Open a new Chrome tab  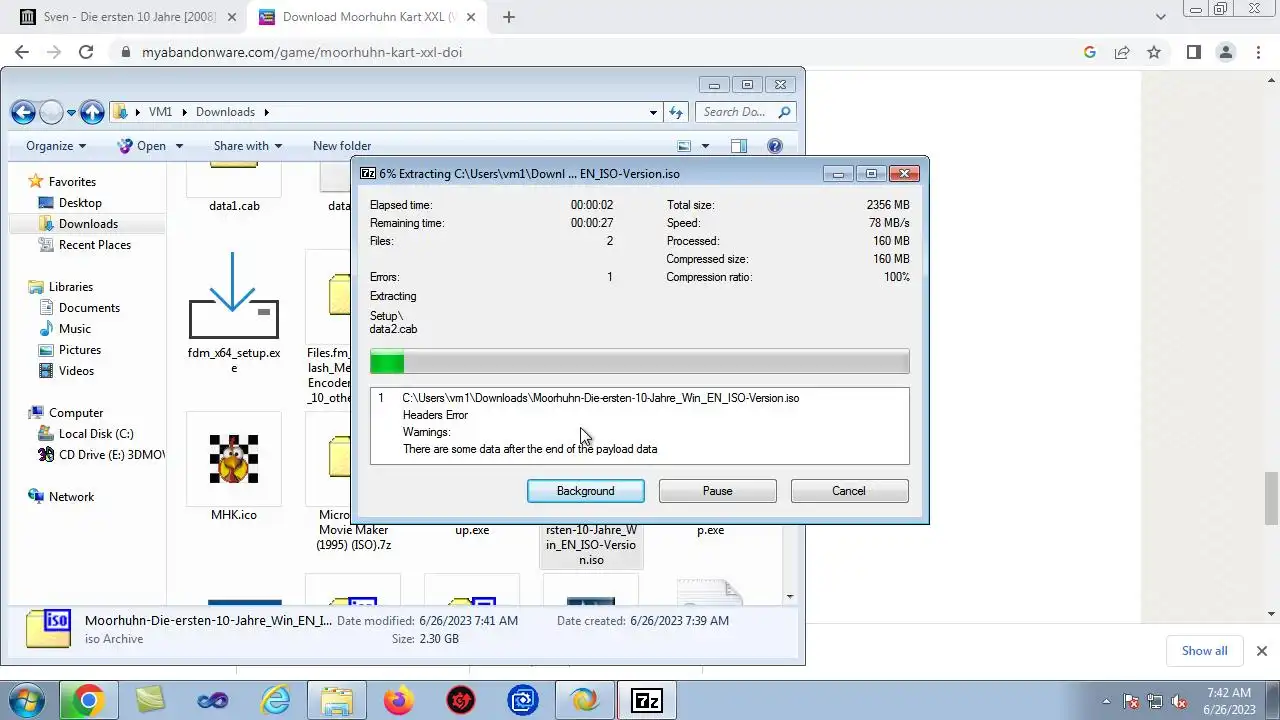coord(509,17)
